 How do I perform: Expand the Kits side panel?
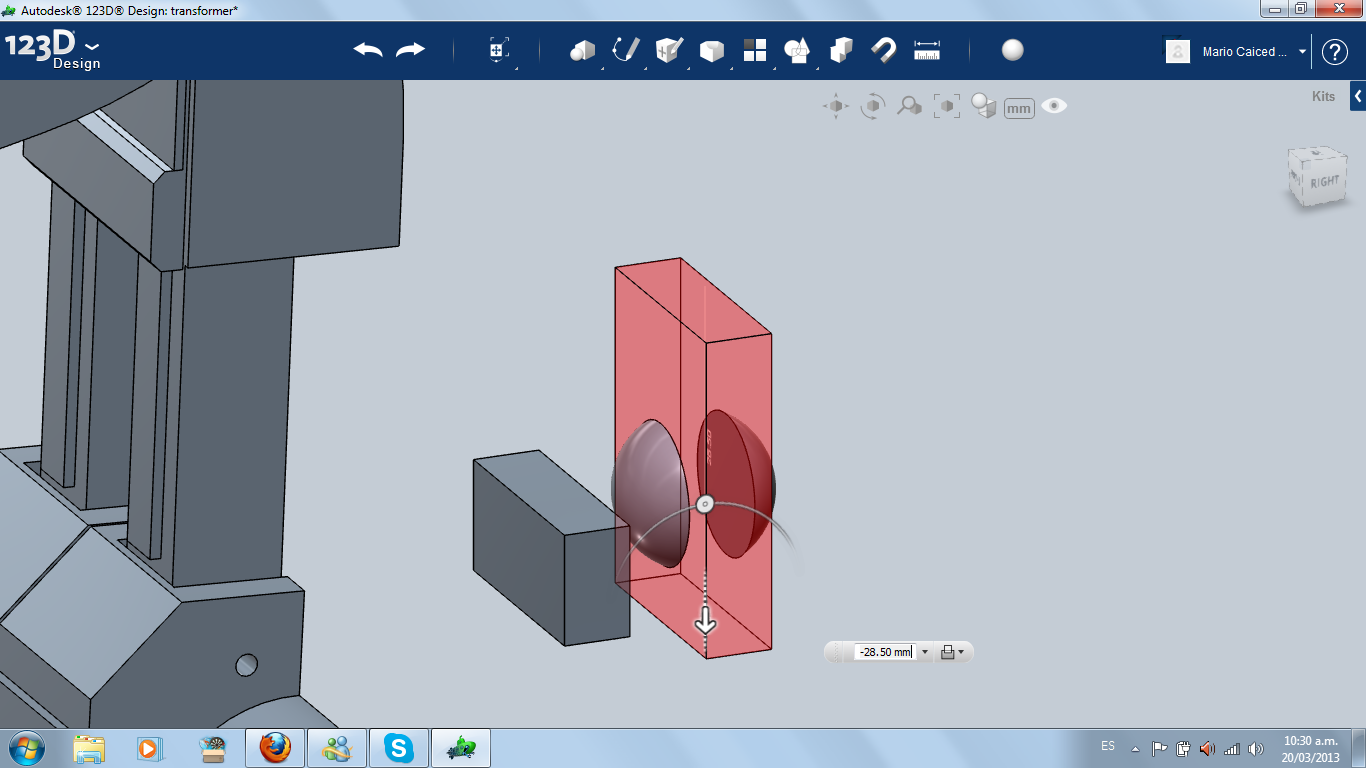[1358, 97]
